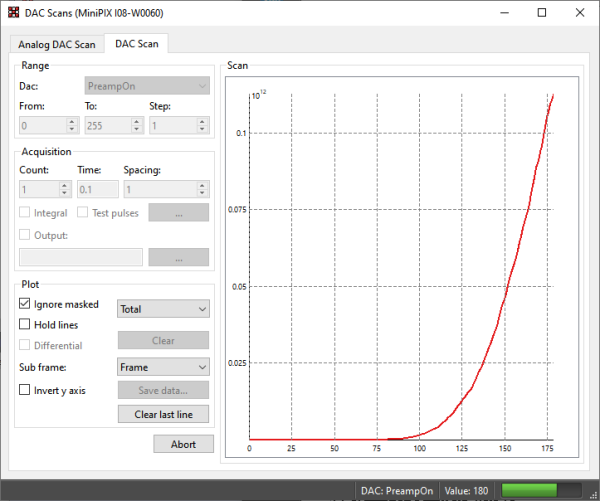Uncheck the Ignore masked checkbox

coord(26,304)
